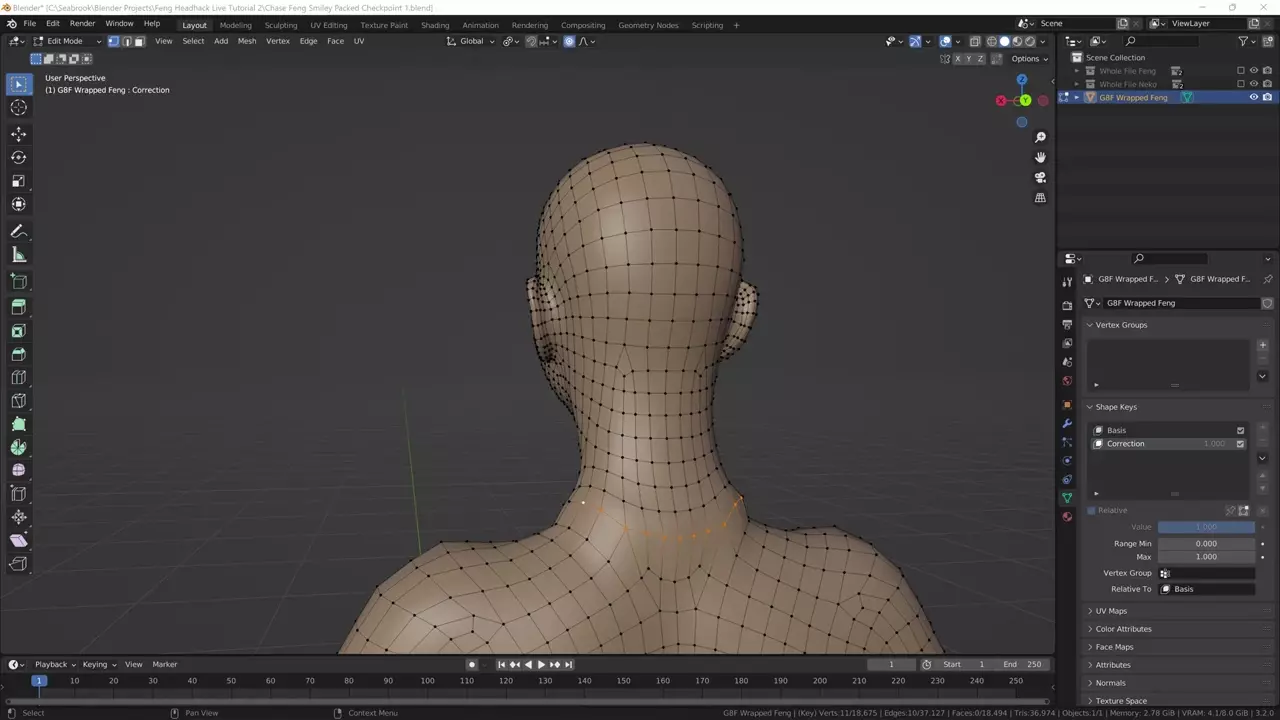
Task: Click the shape key Value slider
Action: pyautogui.click(x=1206, y=527)
